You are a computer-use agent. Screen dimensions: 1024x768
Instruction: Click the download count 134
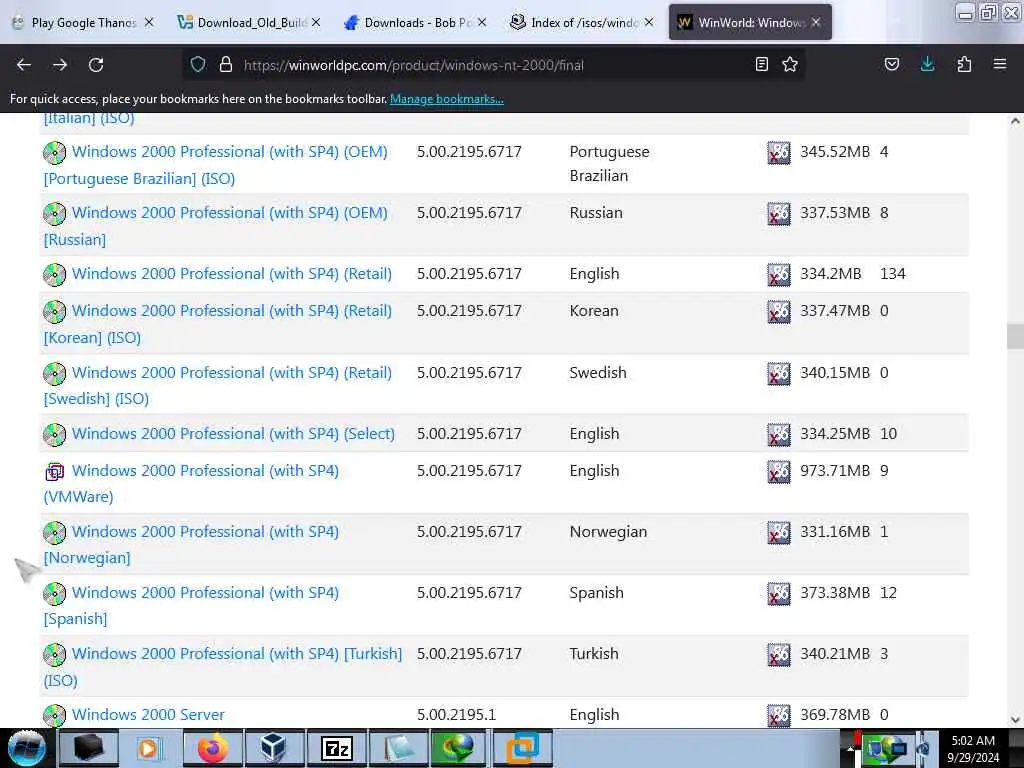893,274
